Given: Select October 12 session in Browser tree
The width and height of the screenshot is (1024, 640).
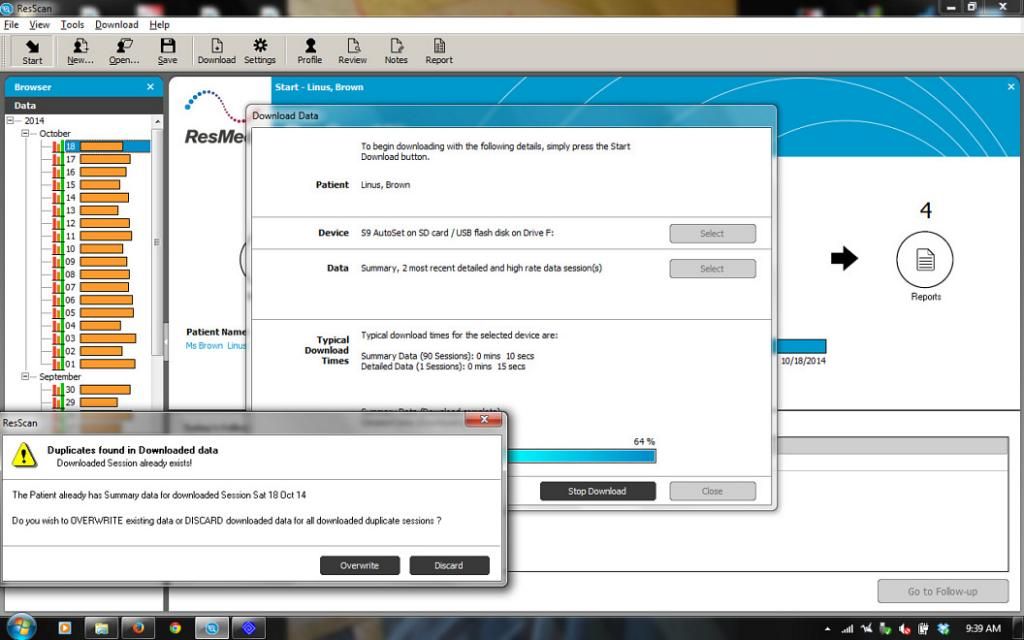Looking at the screenshot, I should coord(91,223).
